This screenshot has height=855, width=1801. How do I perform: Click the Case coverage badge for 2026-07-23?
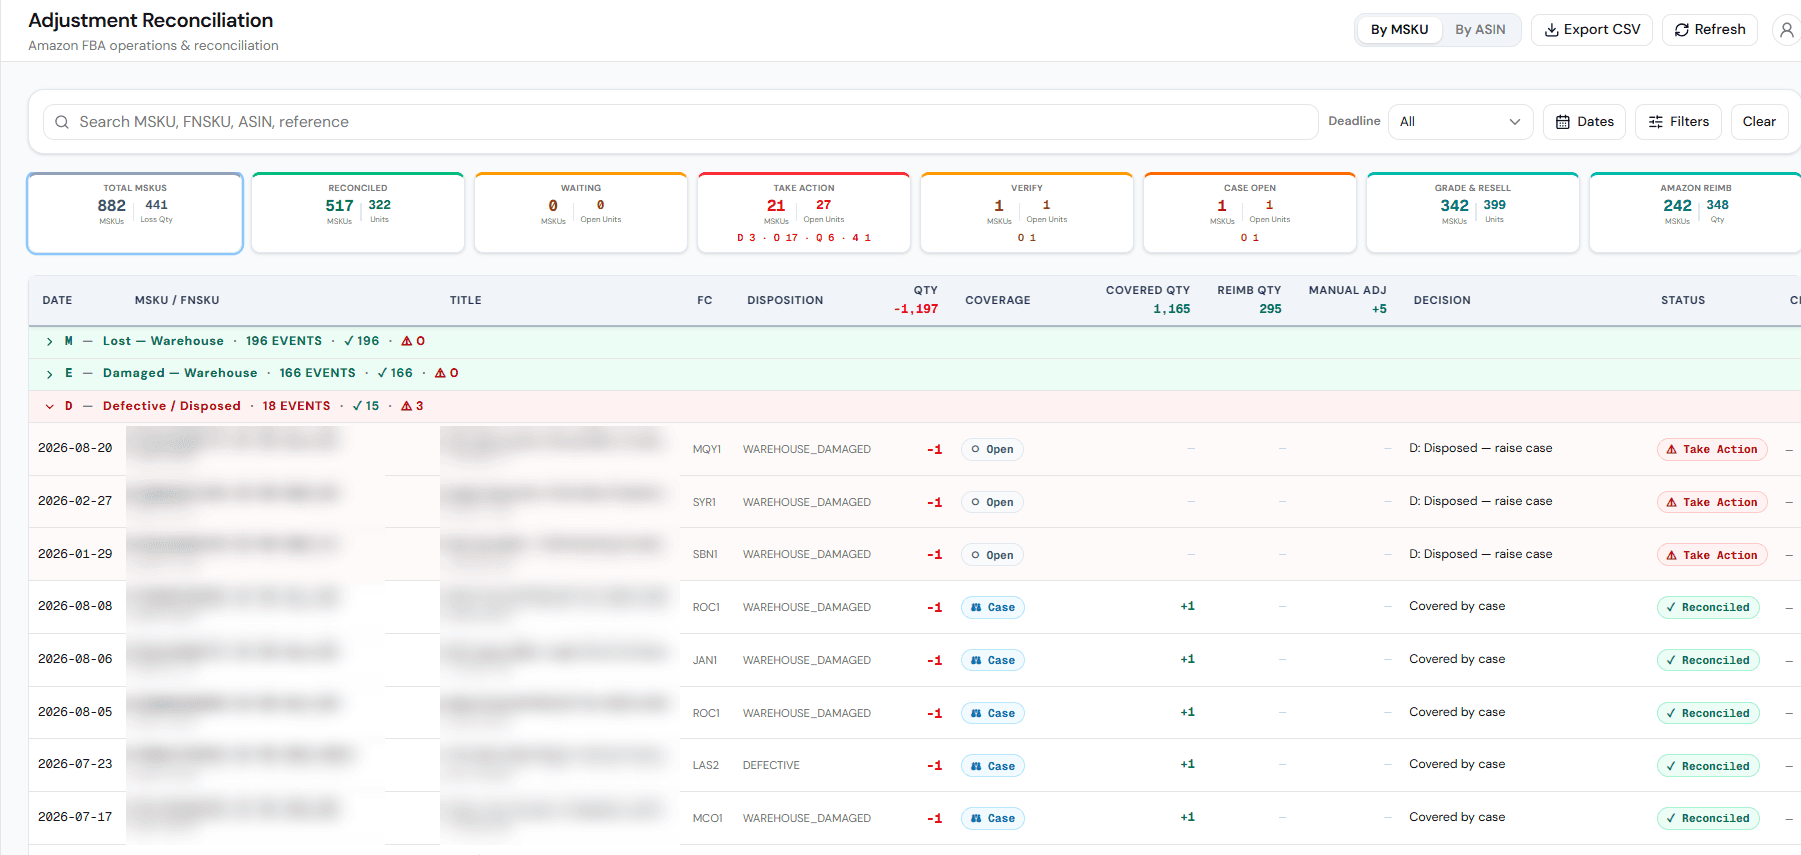(x=992, y=766)
